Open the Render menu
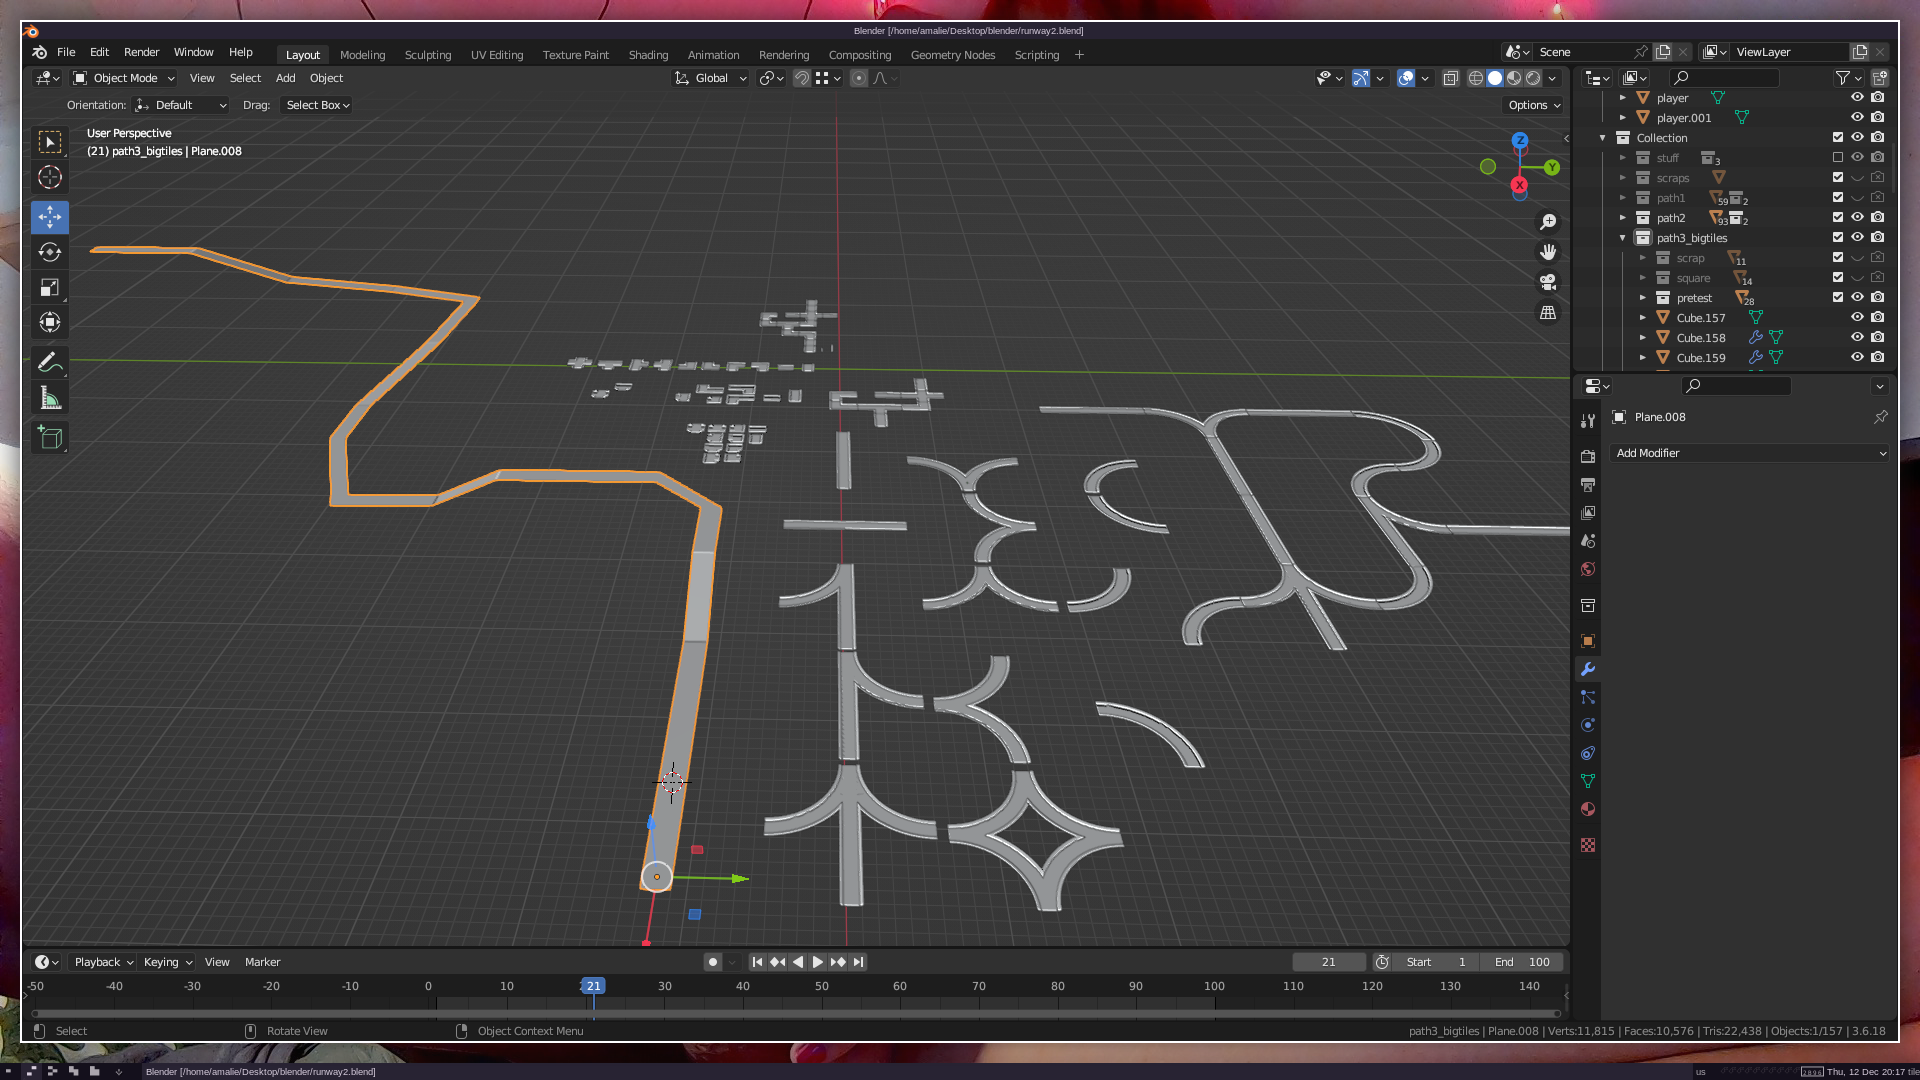Screen dimensions: 1920x1080 click(x=141, y=52)
